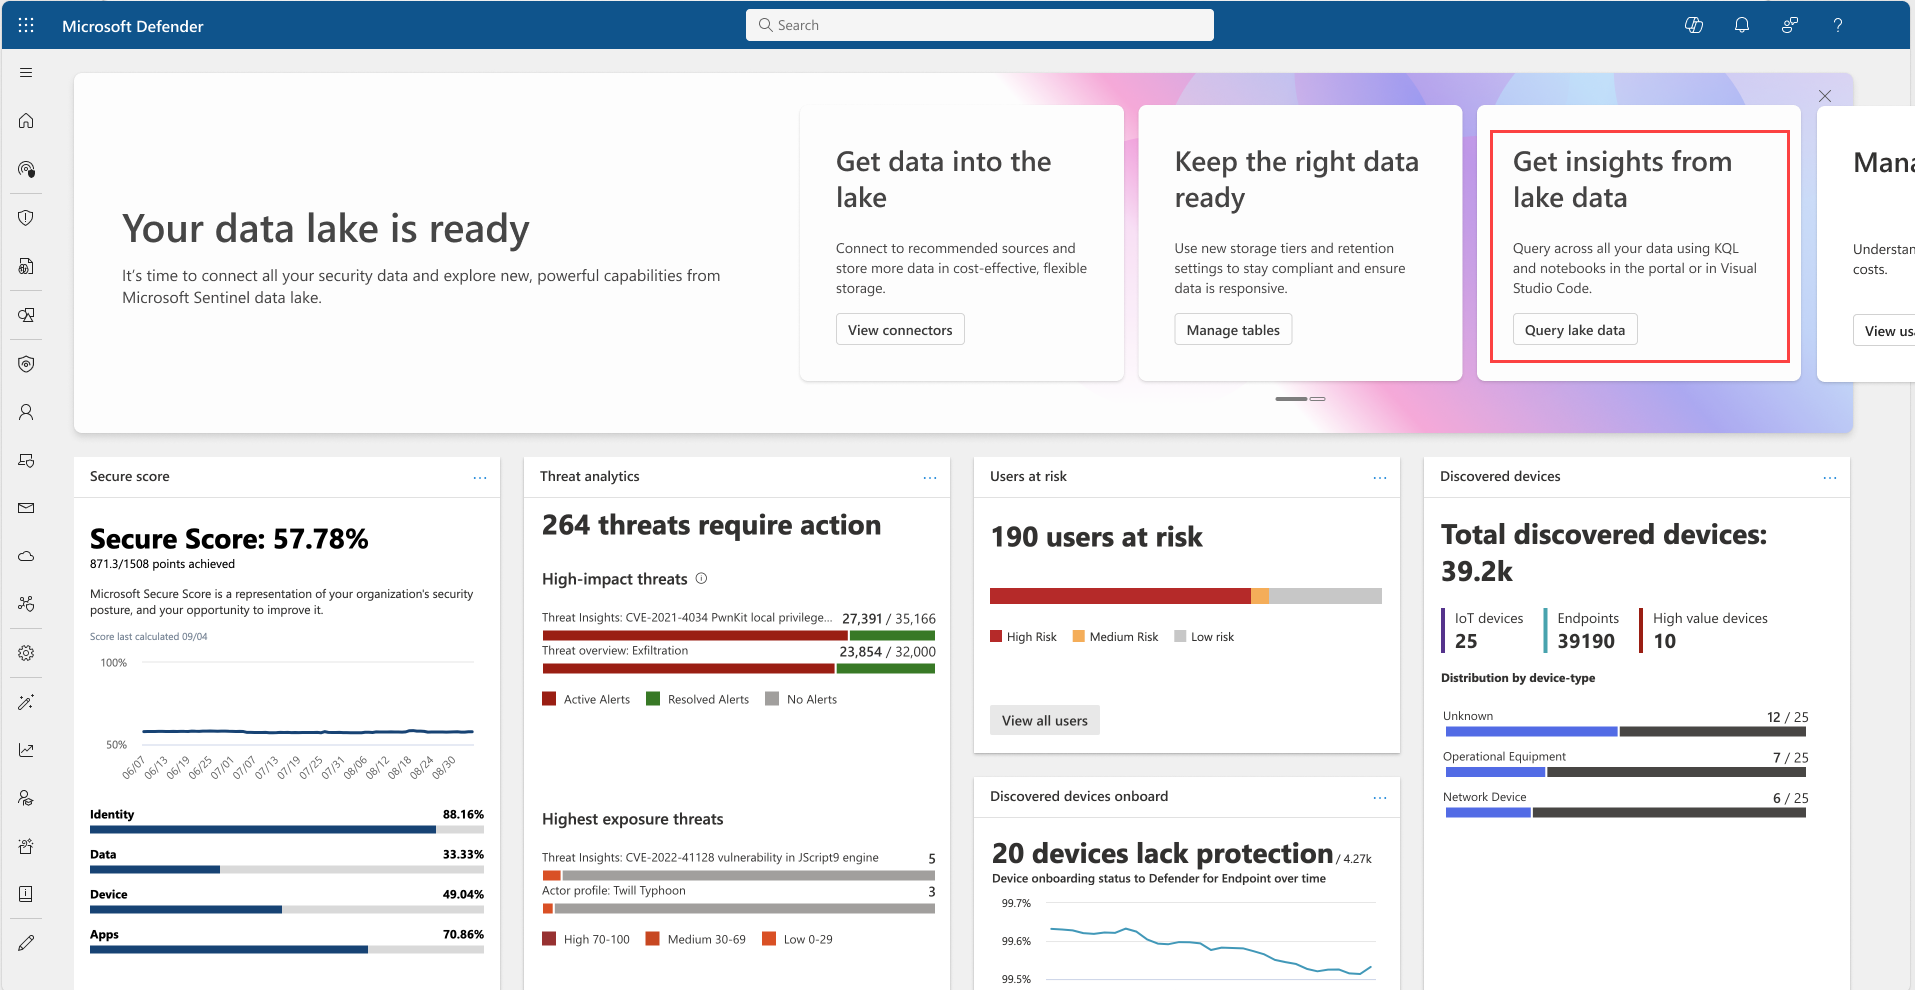
Task: Click the IoT devices count 25
Action: point(1466,641)
